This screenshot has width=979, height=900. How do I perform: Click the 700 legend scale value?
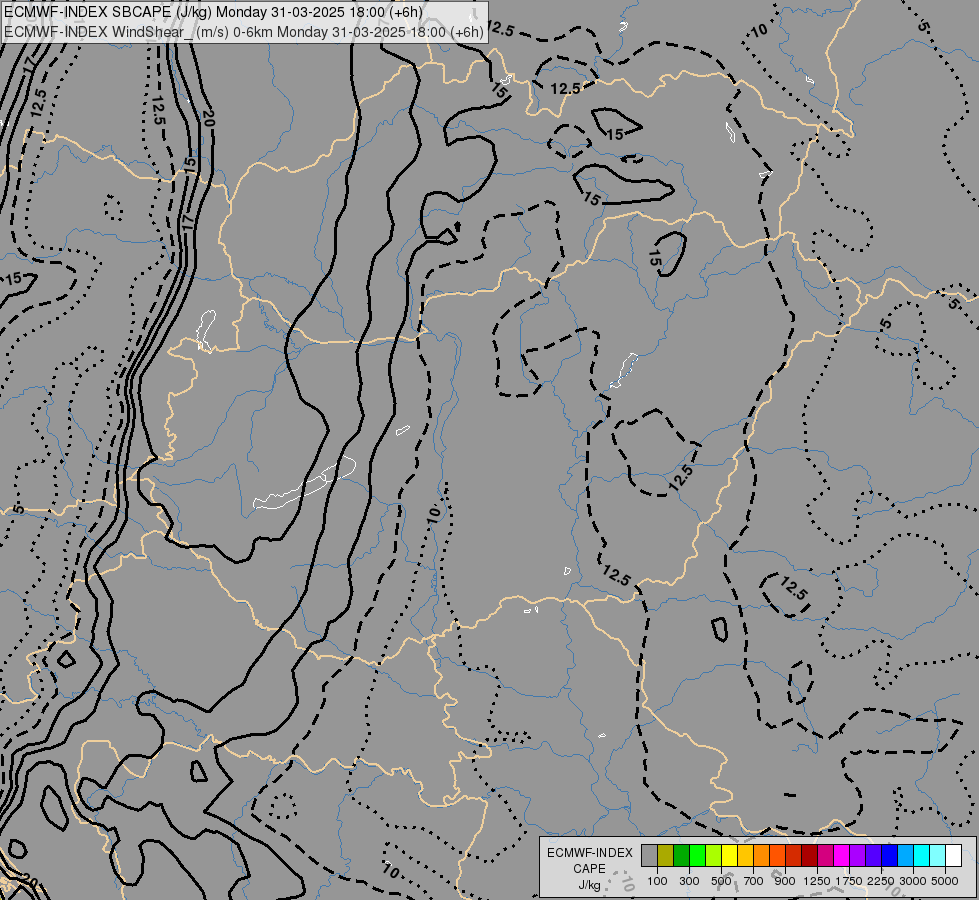pyautogui.click(x=754, y=881)
